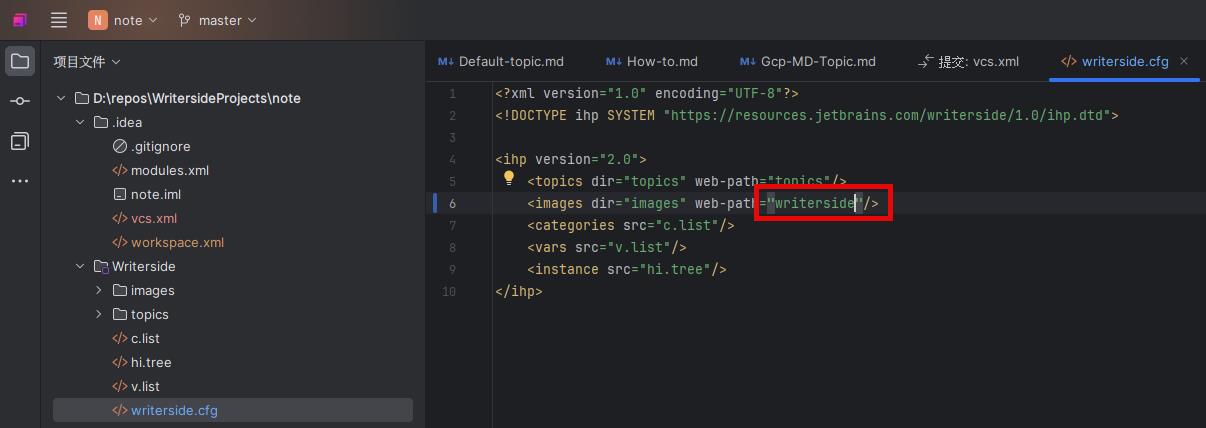Click the modules.xml file type icon
The height and width of the screenshot is (428, 1206).
pos(120,170)
